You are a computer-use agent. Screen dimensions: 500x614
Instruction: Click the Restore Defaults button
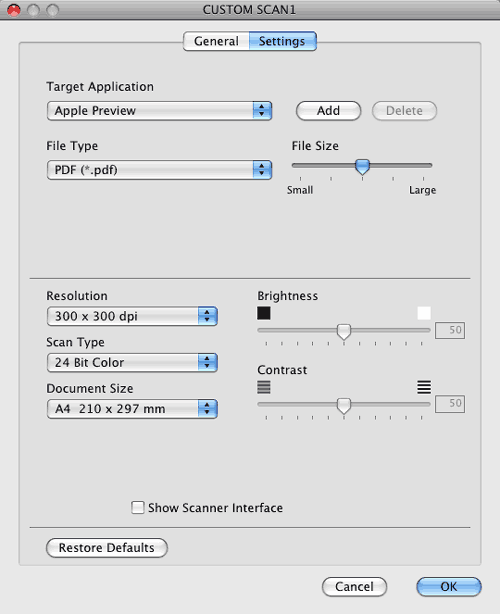[107, 547]
